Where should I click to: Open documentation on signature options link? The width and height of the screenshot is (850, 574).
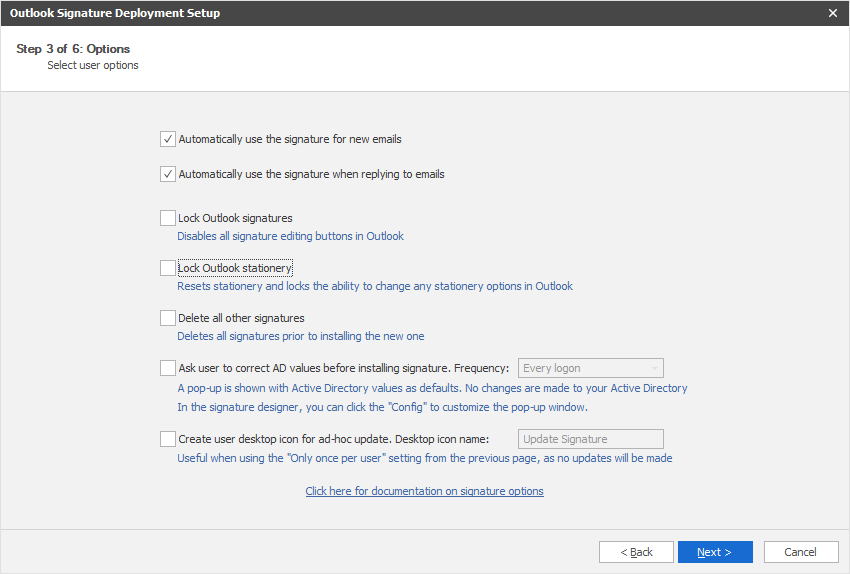coord(424,491)
